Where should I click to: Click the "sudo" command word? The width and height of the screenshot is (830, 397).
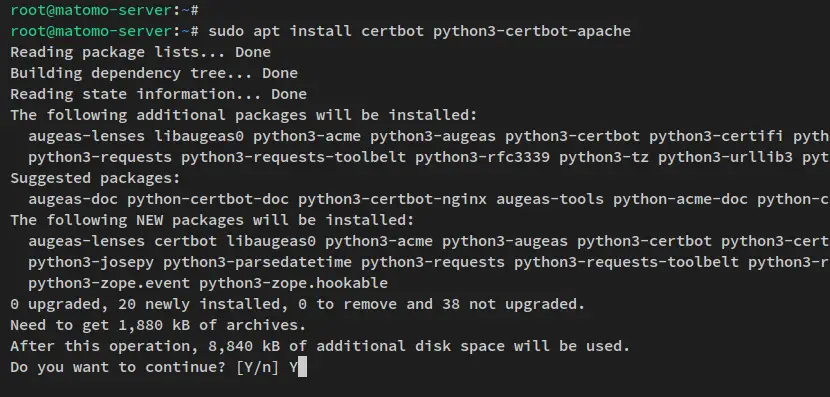tap(226, 31)
